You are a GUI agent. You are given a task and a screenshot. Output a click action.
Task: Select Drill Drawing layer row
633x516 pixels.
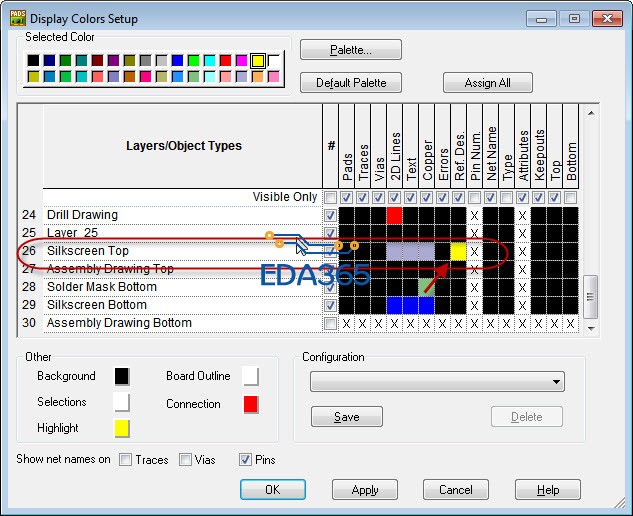pos(182,215)
